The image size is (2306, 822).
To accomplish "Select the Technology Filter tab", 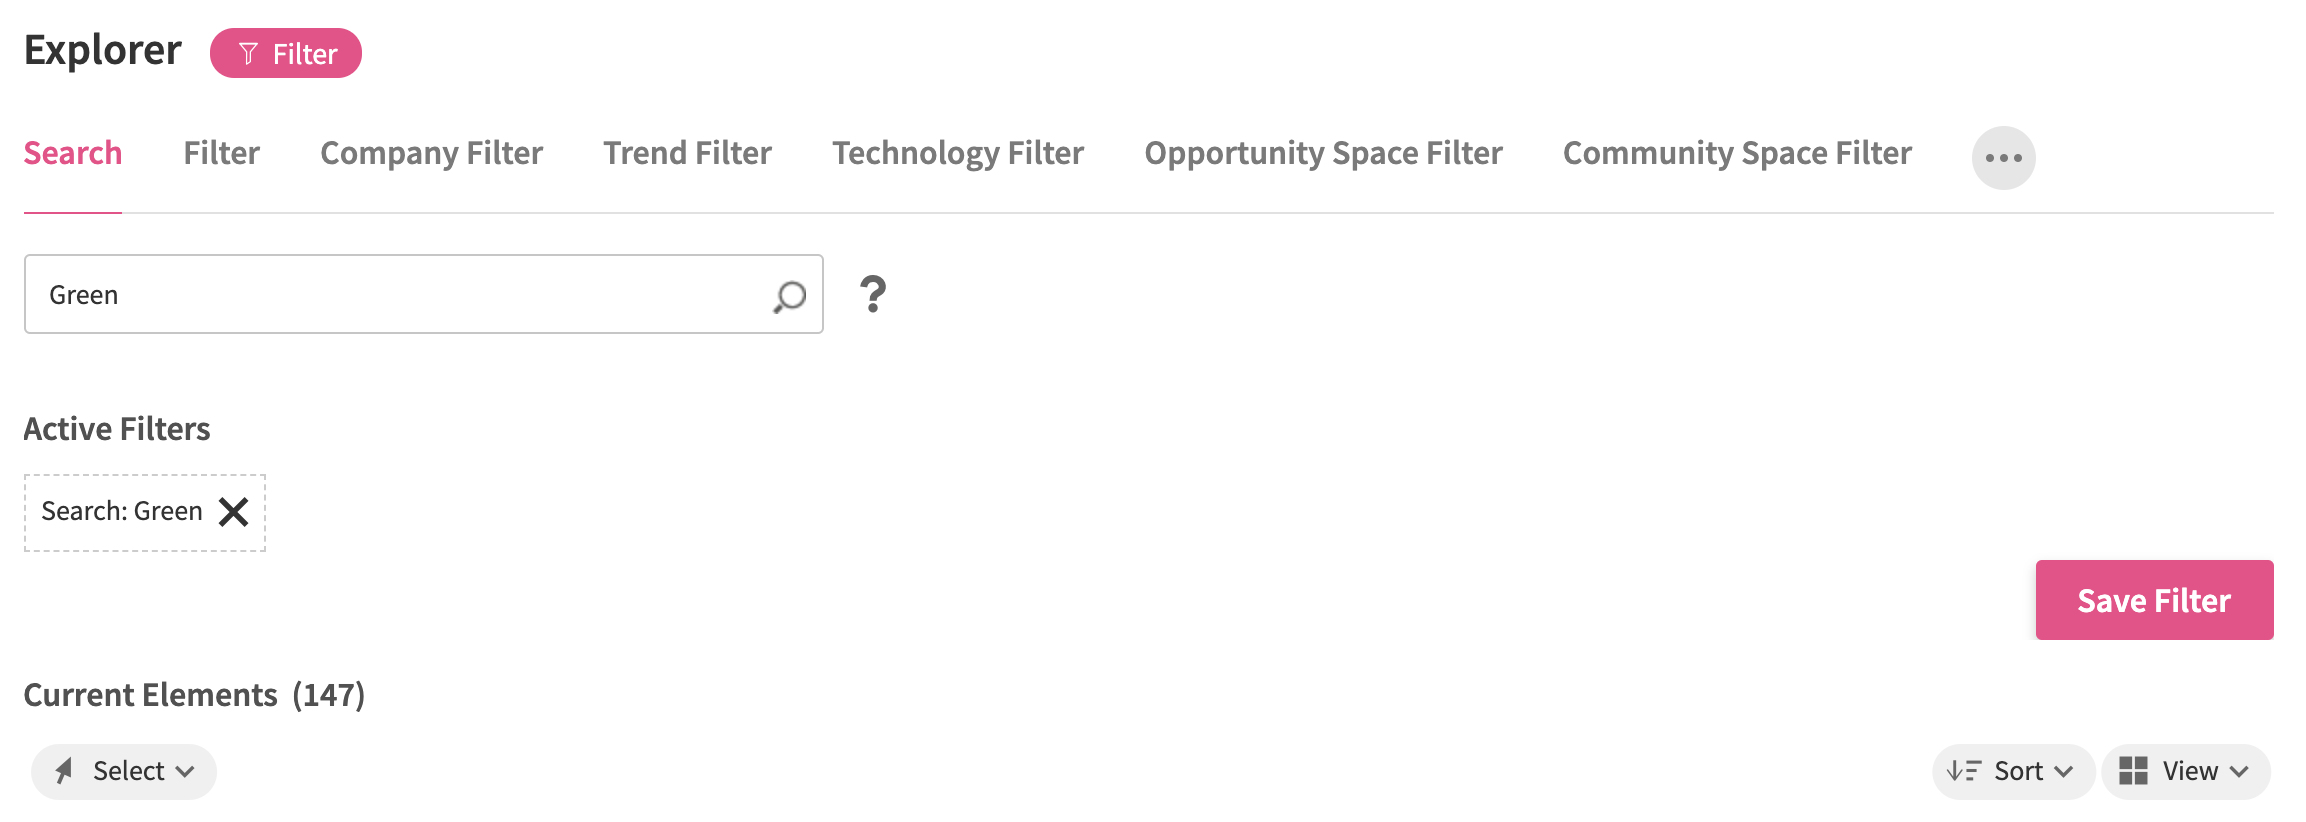I will 957,153.
